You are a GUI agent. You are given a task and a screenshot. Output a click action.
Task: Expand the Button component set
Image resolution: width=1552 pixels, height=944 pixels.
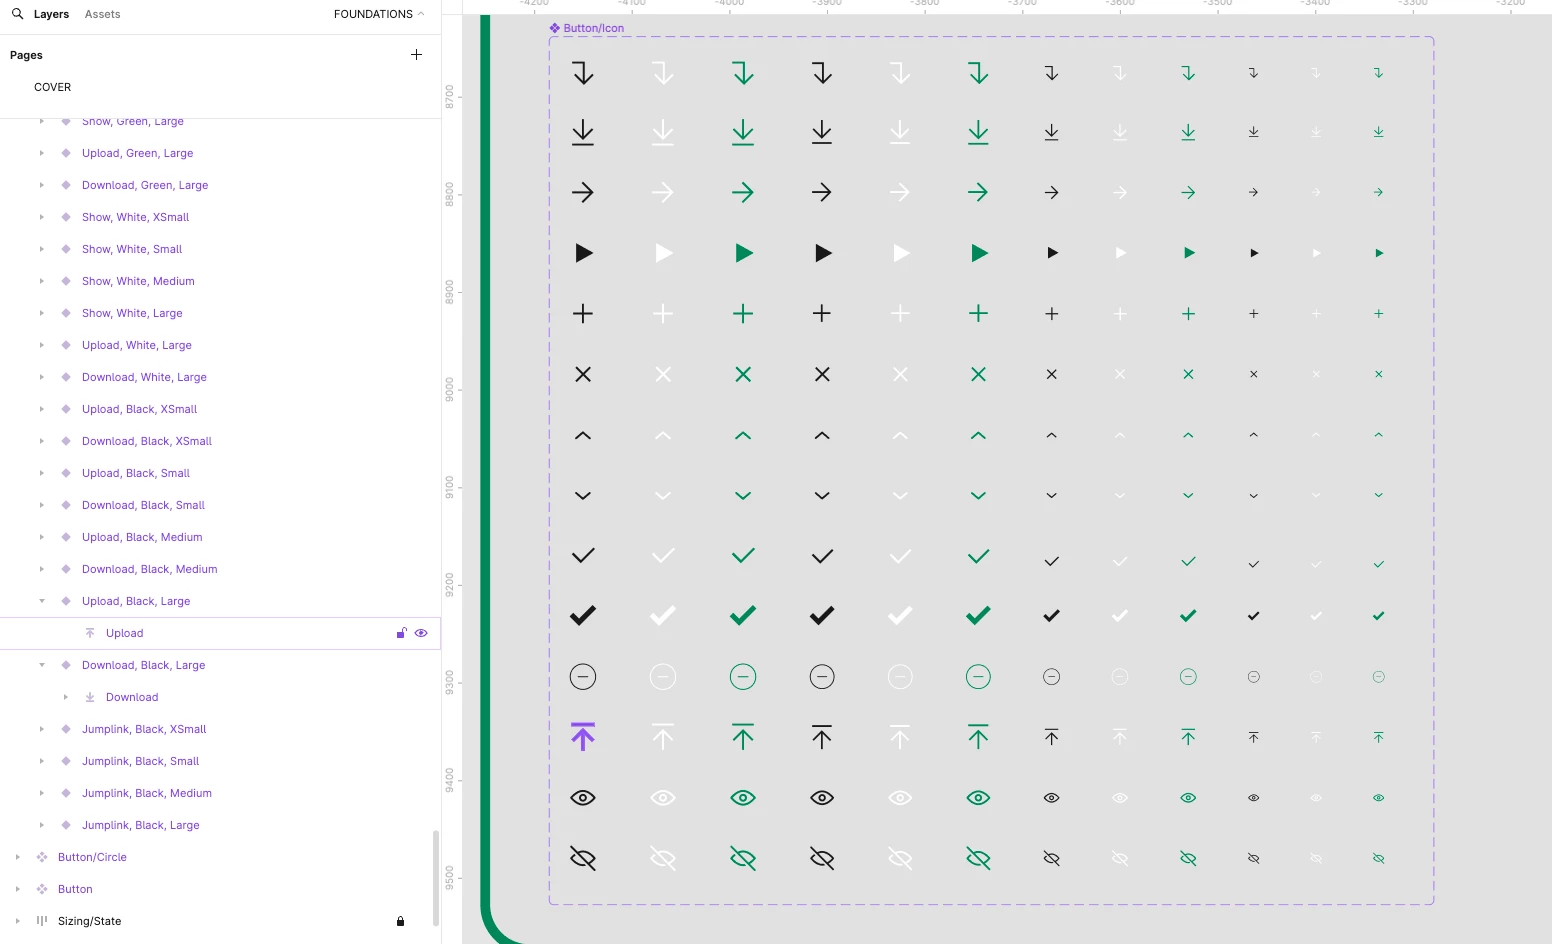17,889
